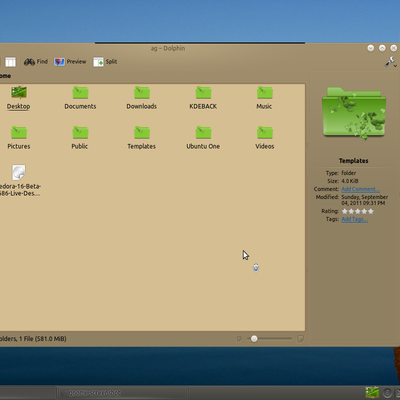Select the Pictures folder icon
Screen dimensions: 400x400
(x=19, y=132)
